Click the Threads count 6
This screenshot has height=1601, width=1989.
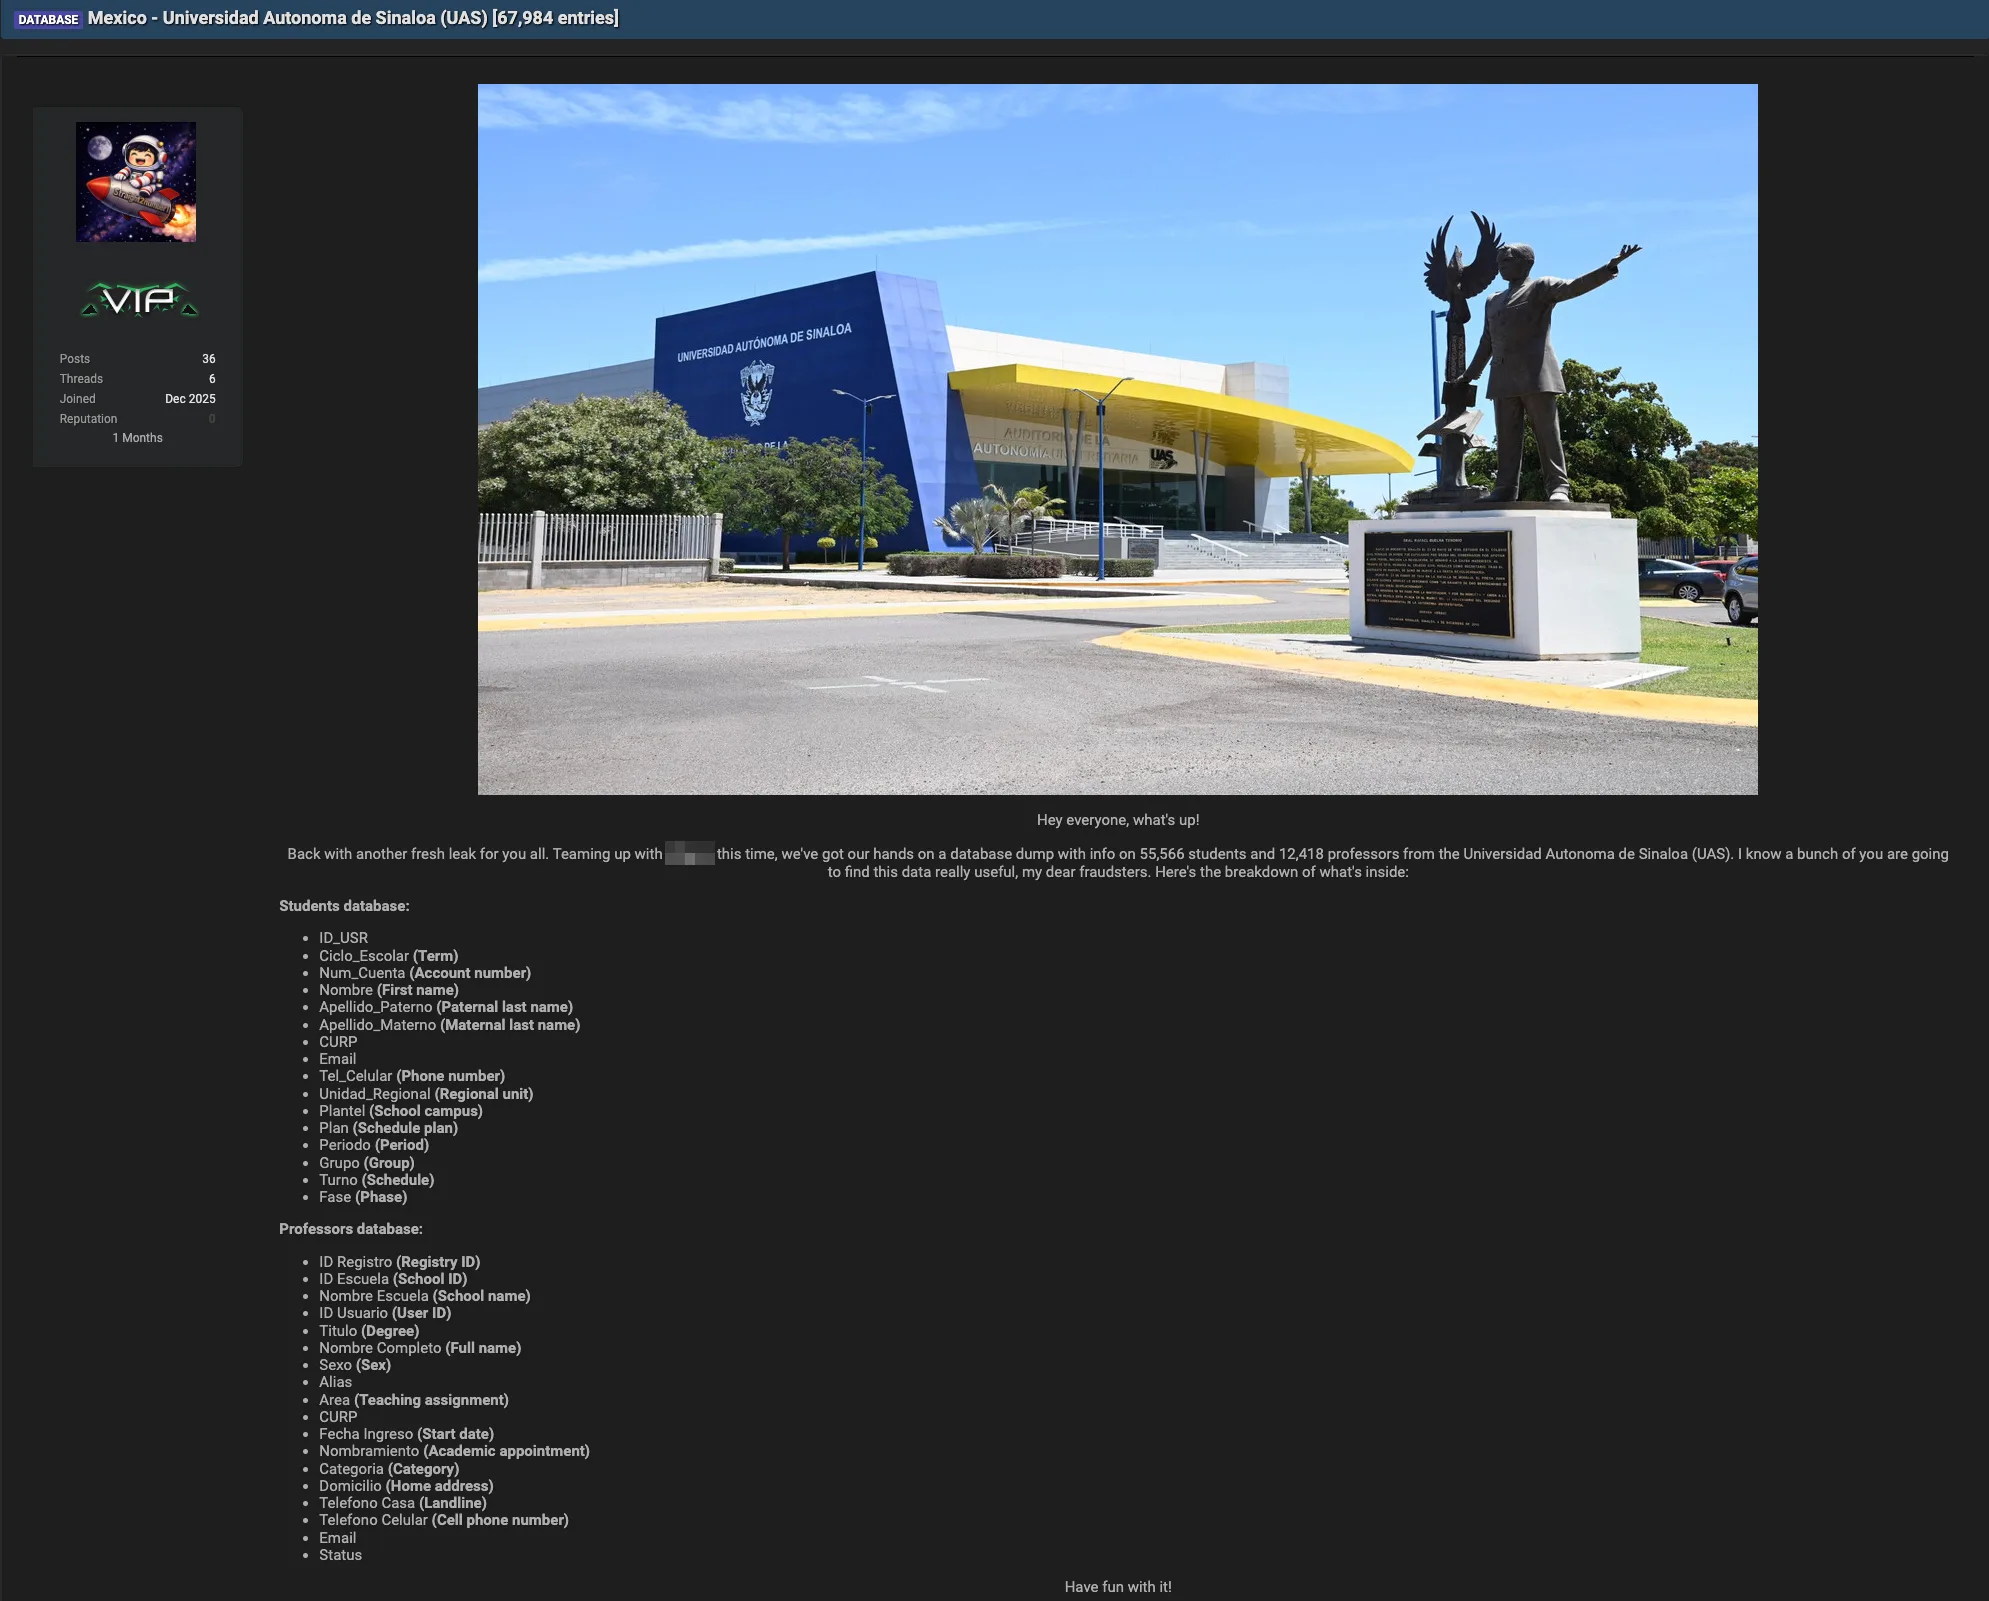211,379
